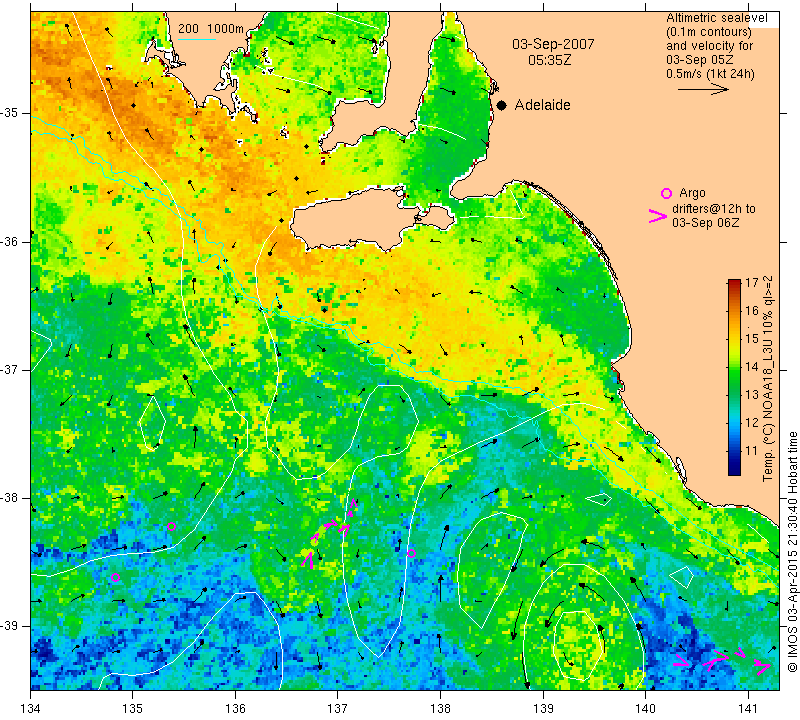Click the Argo legend circle symbol
The height and width of the screenshot is (720, 800).
coord(666,193)
